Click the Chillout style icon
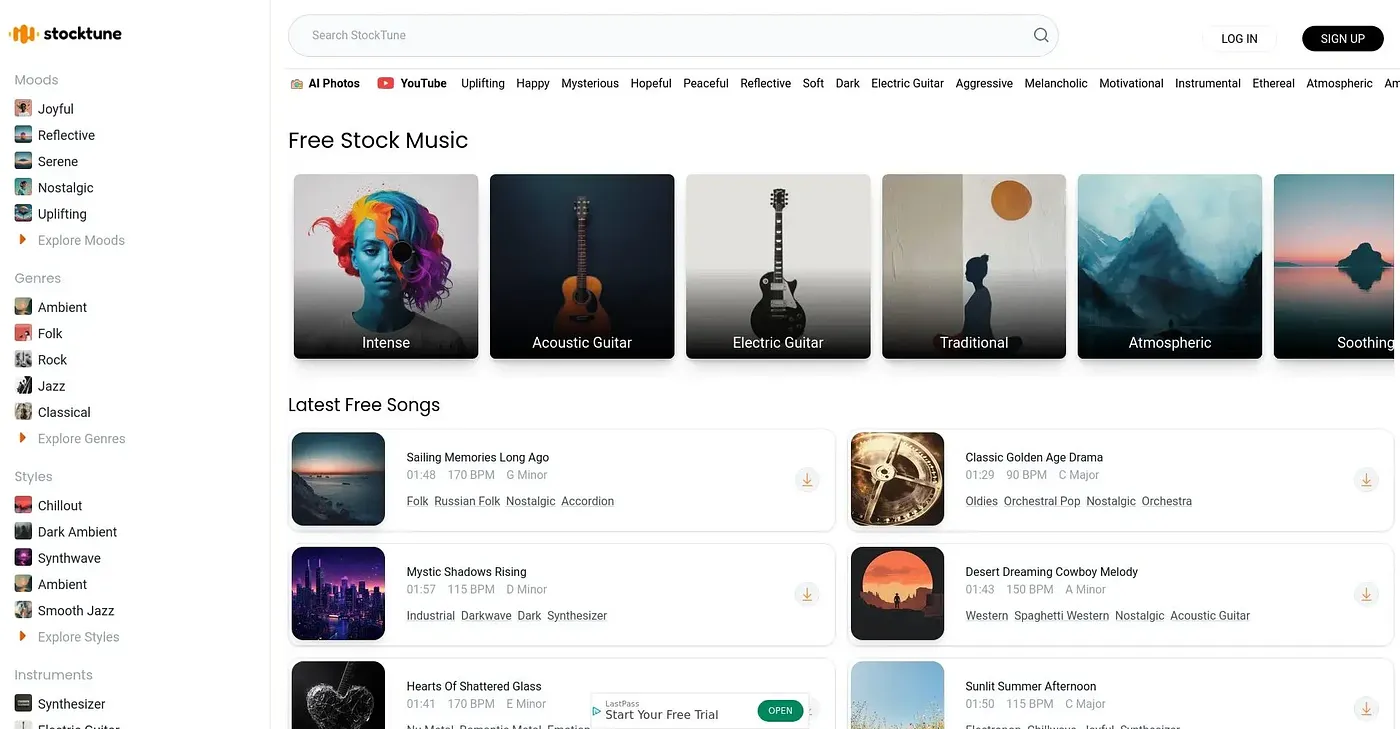Viewport: 1400px width, 729px height. tap(23, 505)
